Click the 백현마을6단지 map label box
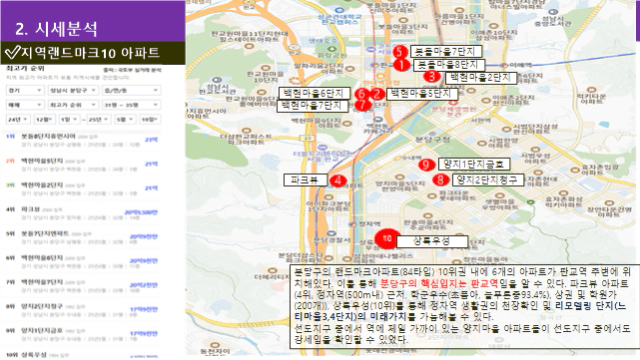 click(314, 93)
